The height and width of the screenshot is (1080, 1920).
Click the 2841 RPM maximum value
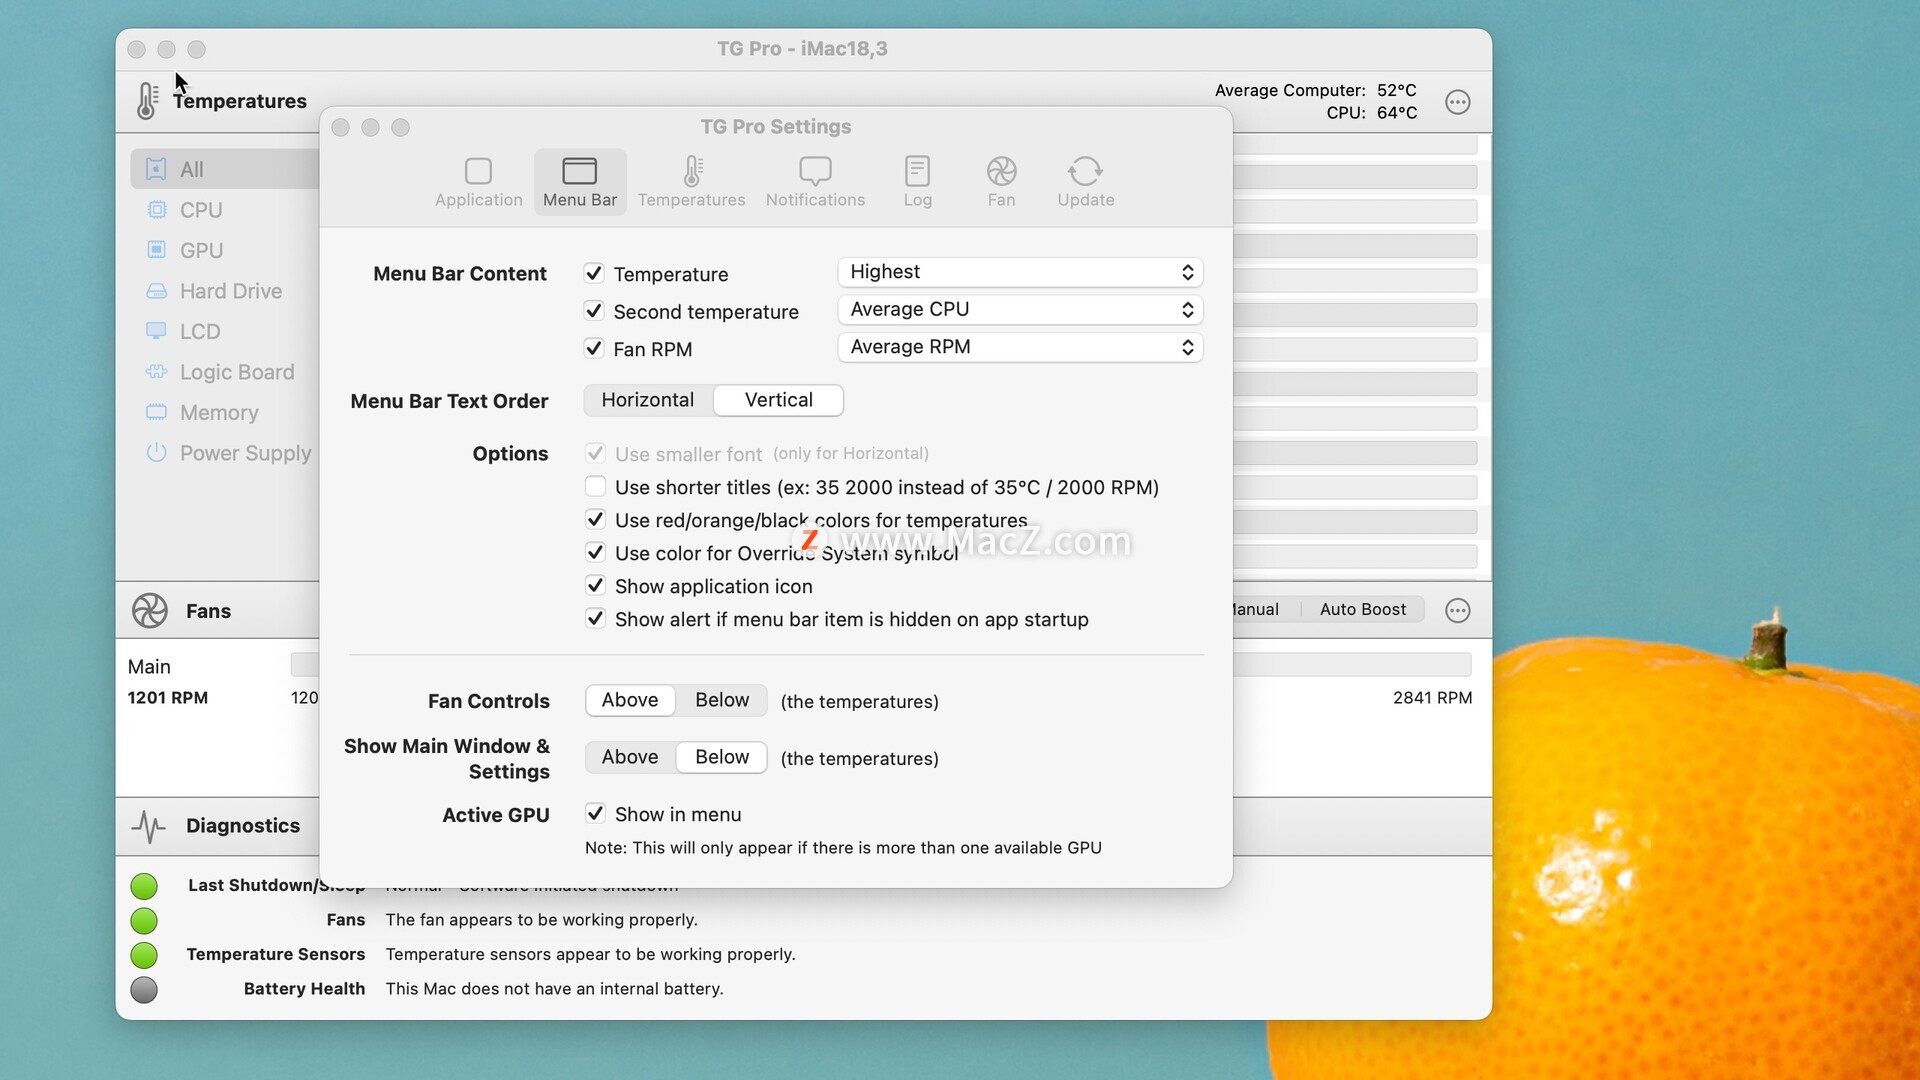pos(1432,698)
